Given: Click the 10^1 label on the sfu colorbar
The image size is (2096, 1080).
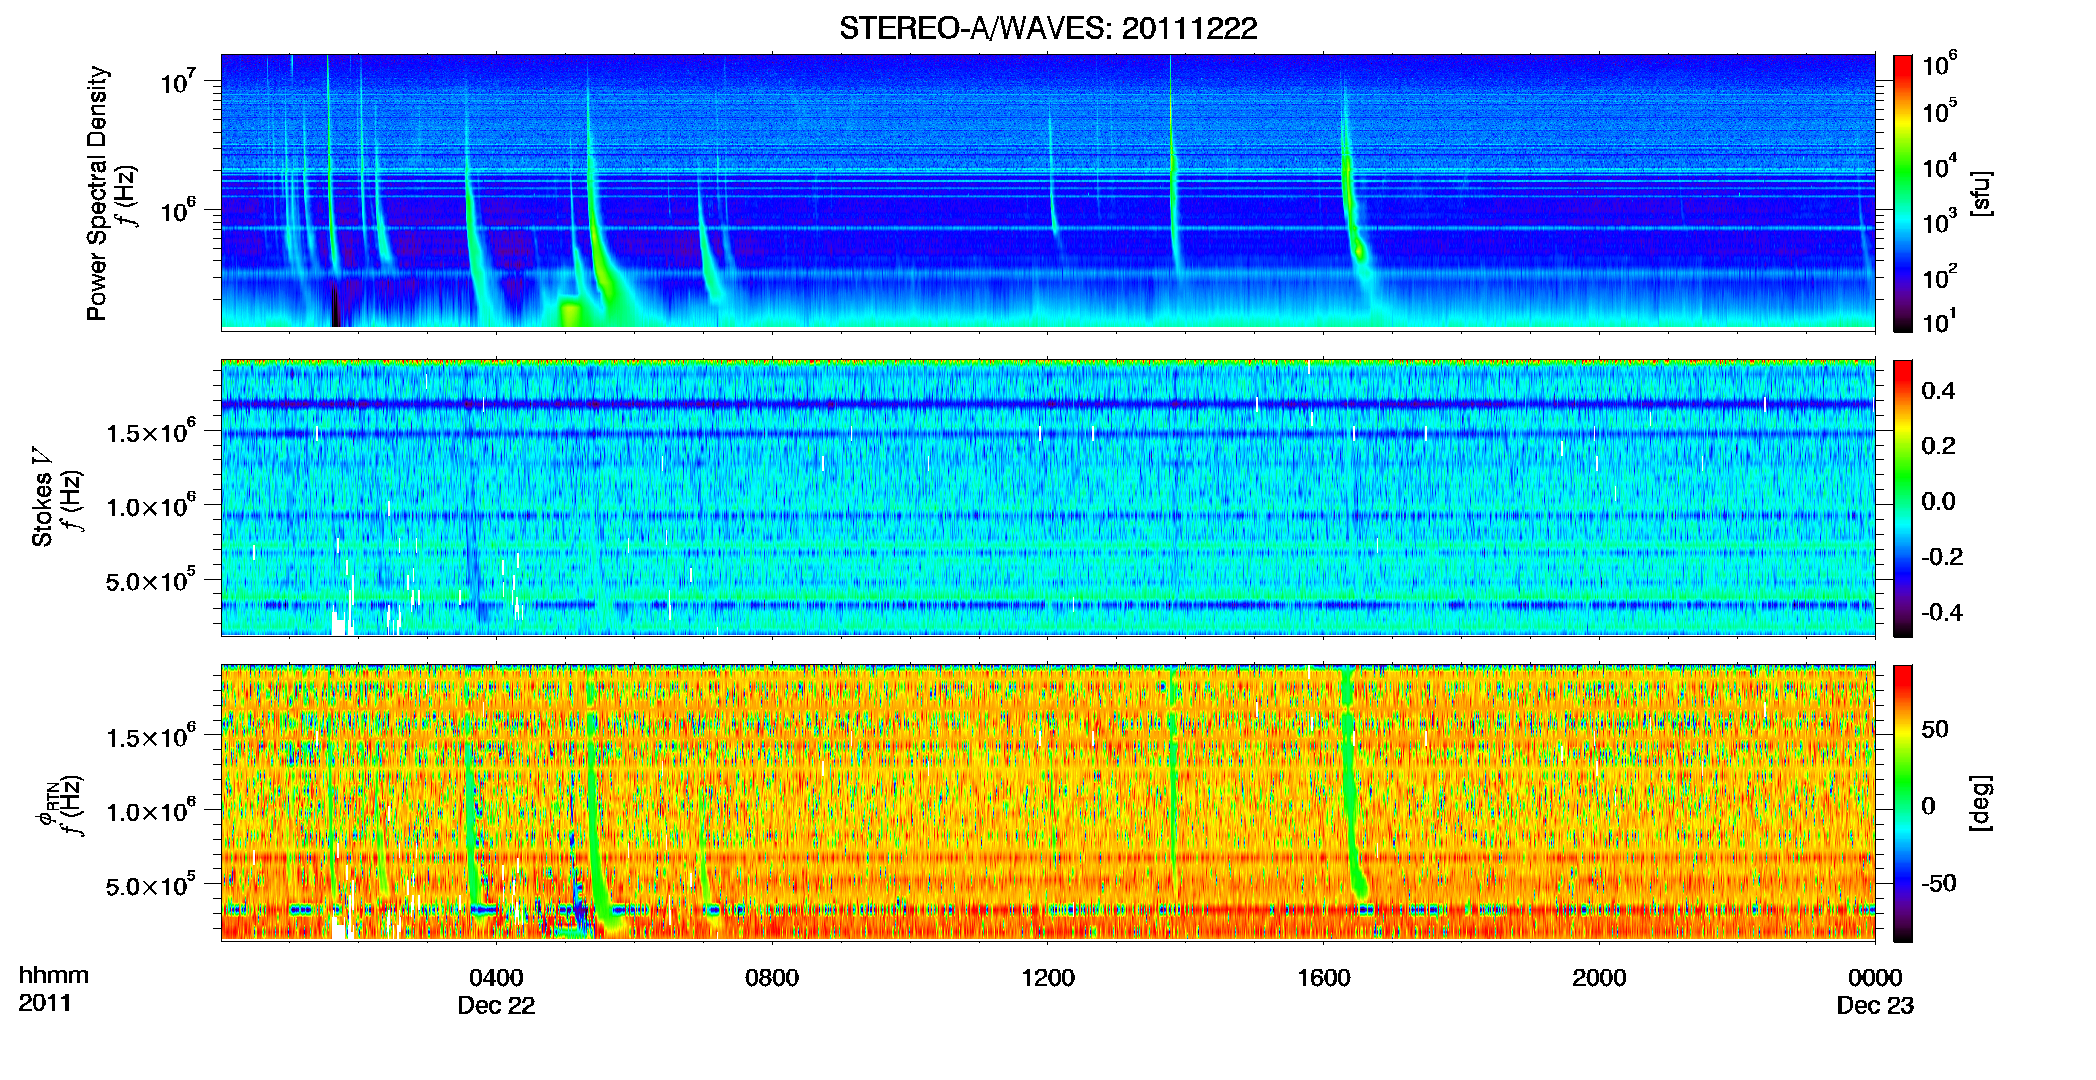Looking at the screenshot, I should coord(1940,321).
